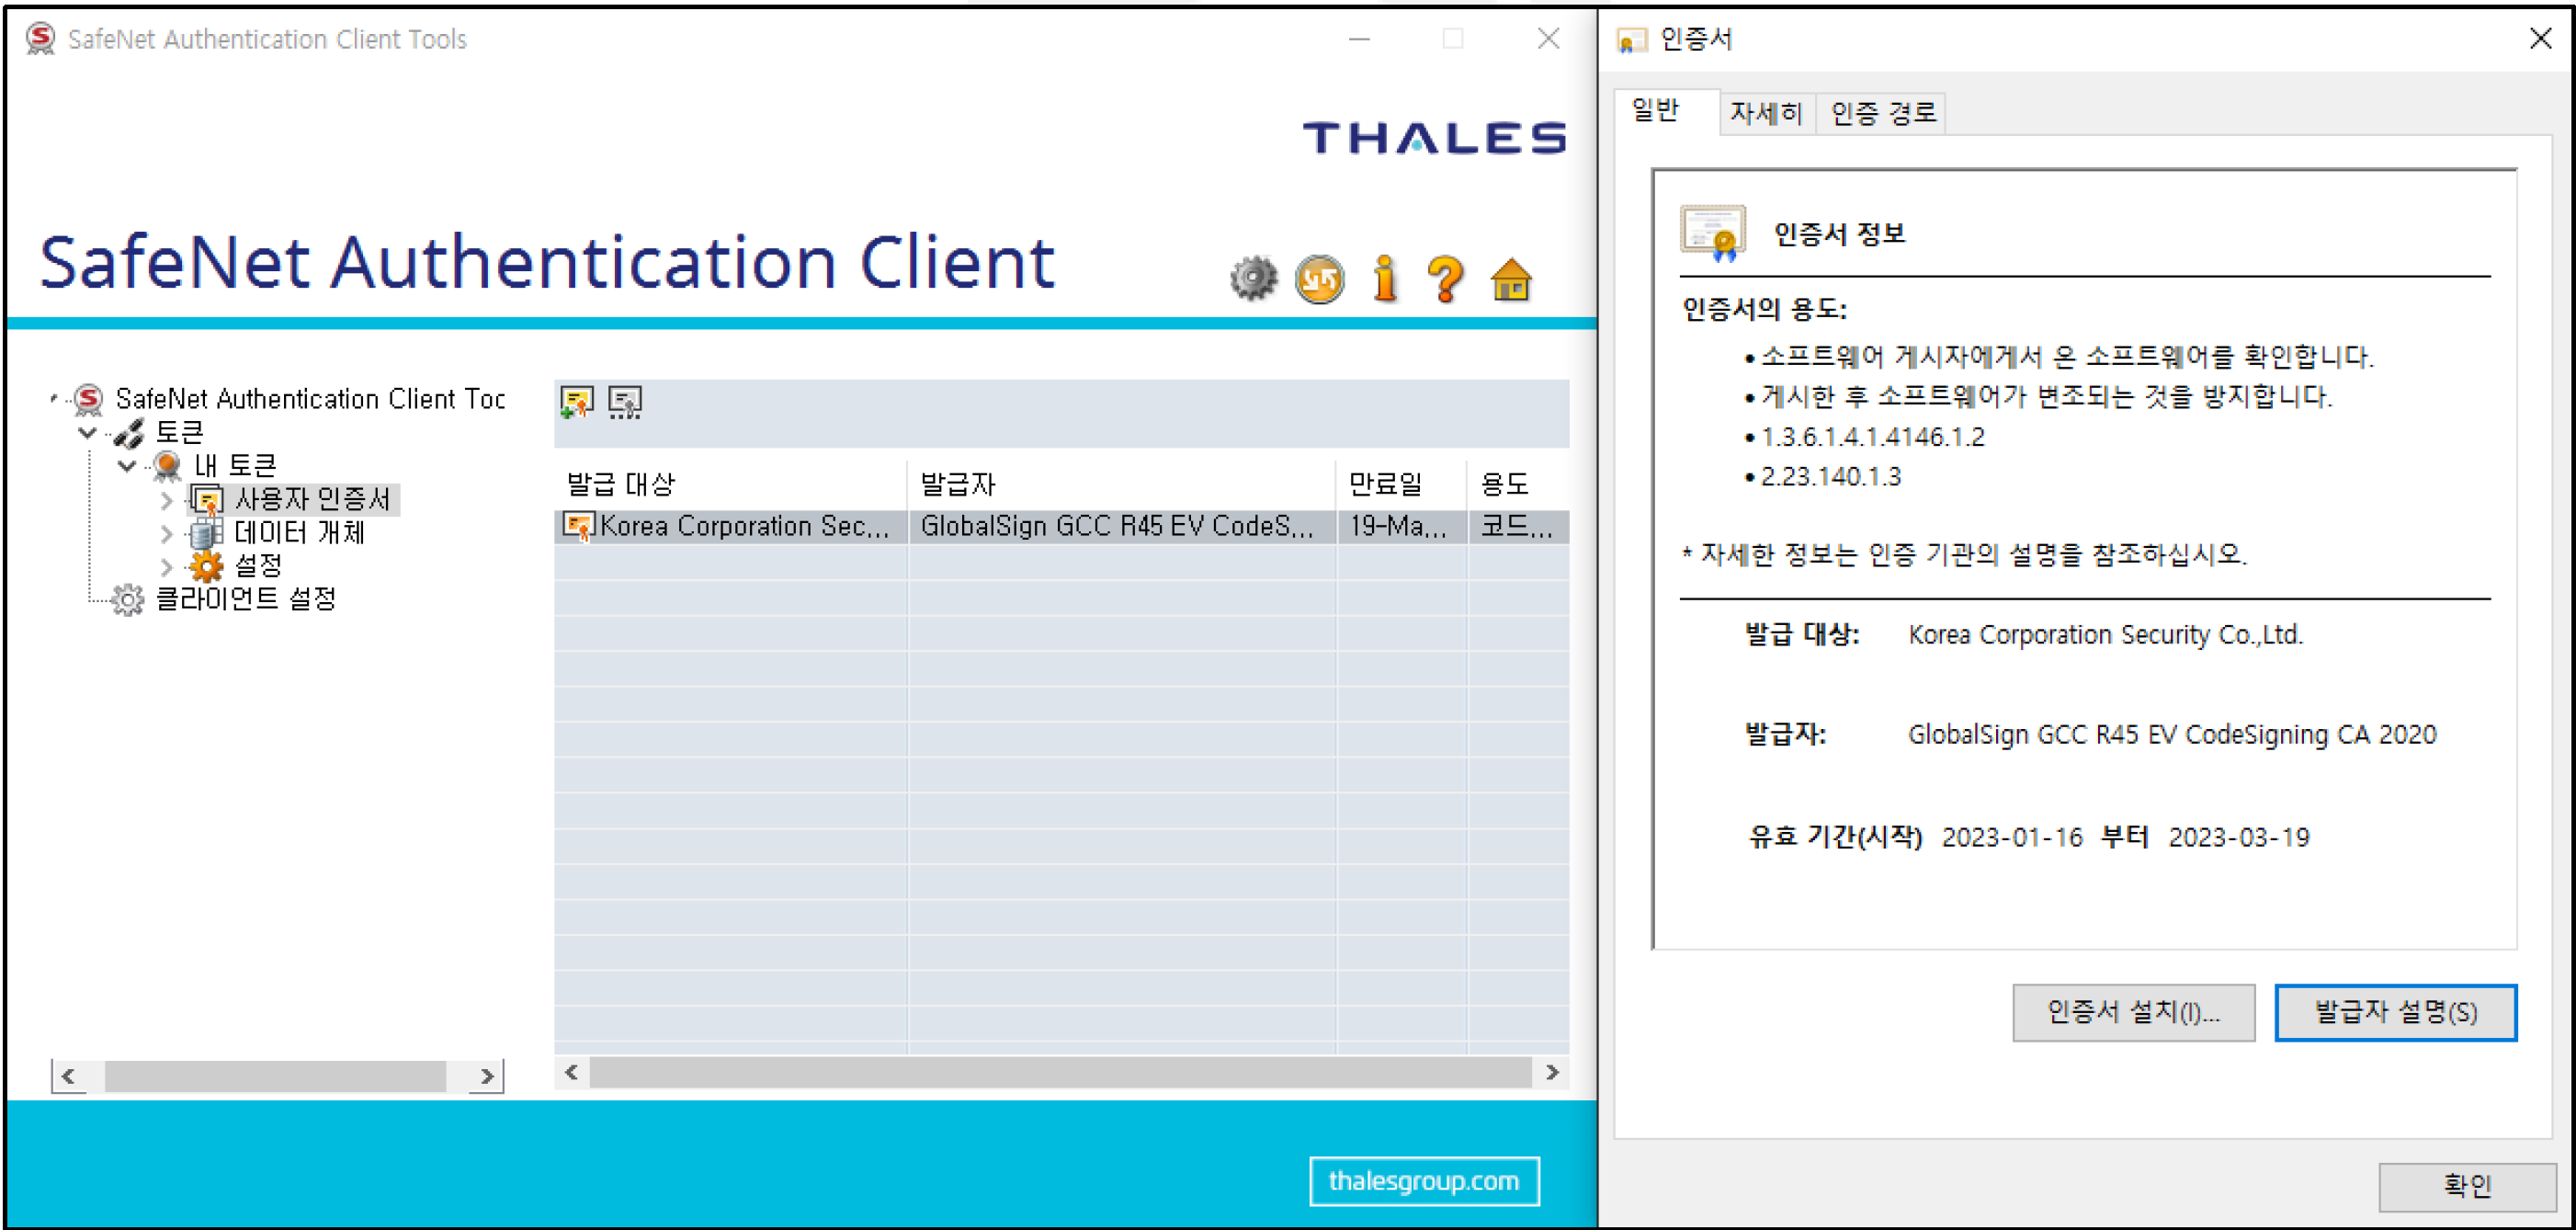Image resolution: width=2576 pixels, height=1230 pixels.
Task: Import a certificate with the green plus icon
Action: click(577, 401)
